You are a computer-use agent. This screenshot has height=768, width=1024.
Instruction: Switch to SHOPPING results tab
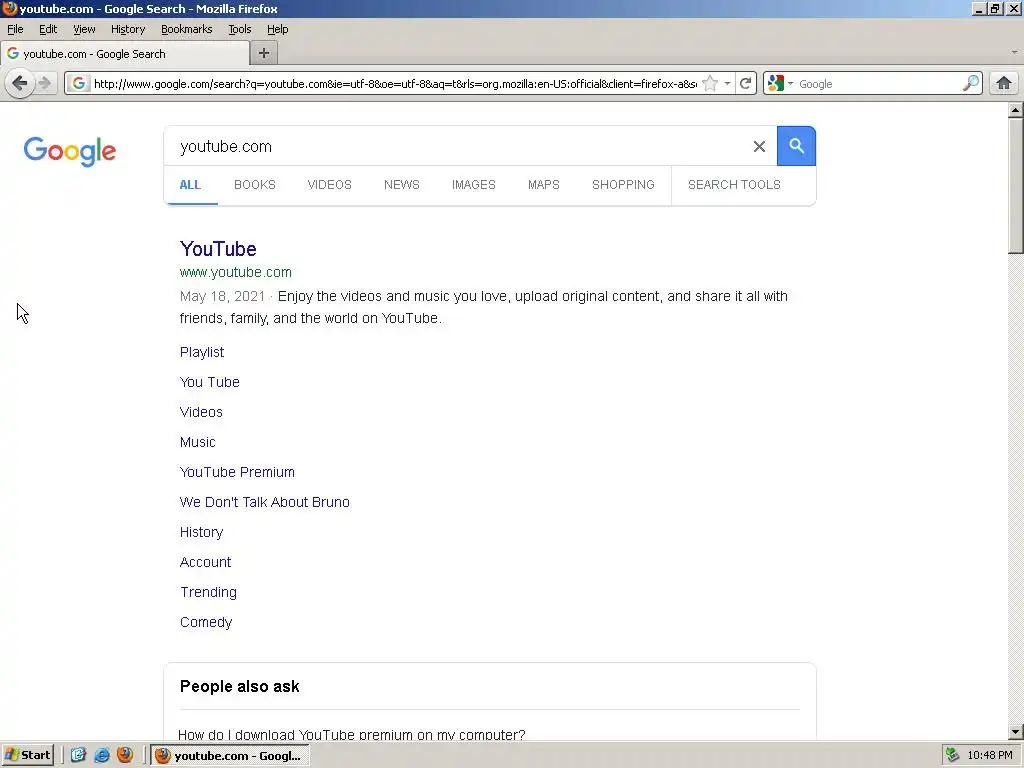point(623,185)
